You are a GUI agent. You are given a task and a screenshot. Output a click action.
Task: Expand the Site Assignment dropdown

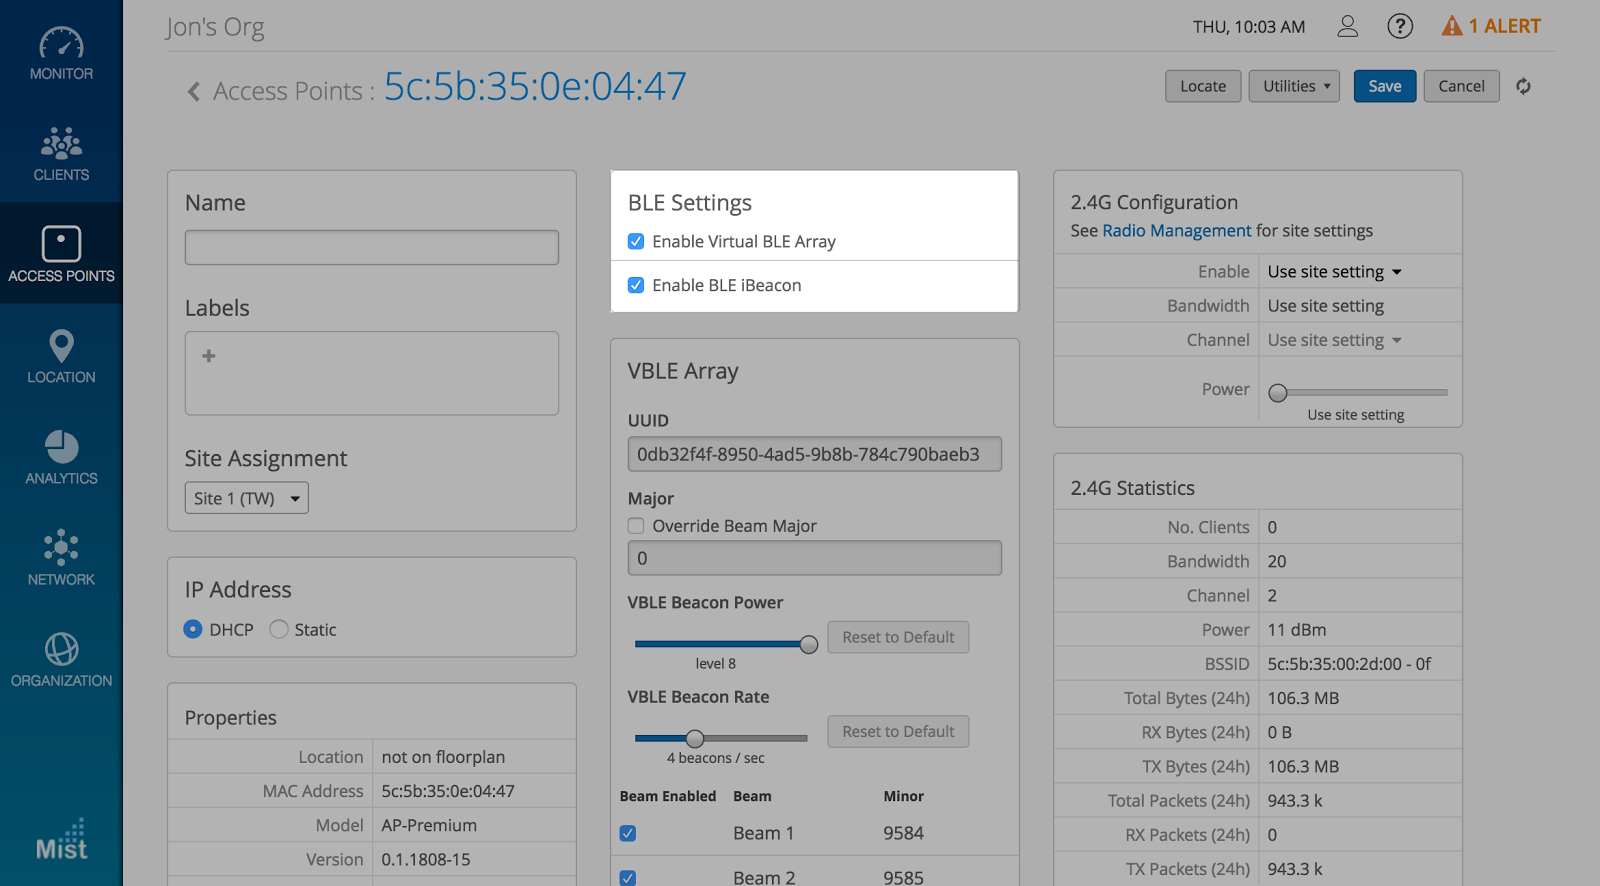(x=246, y=498)
